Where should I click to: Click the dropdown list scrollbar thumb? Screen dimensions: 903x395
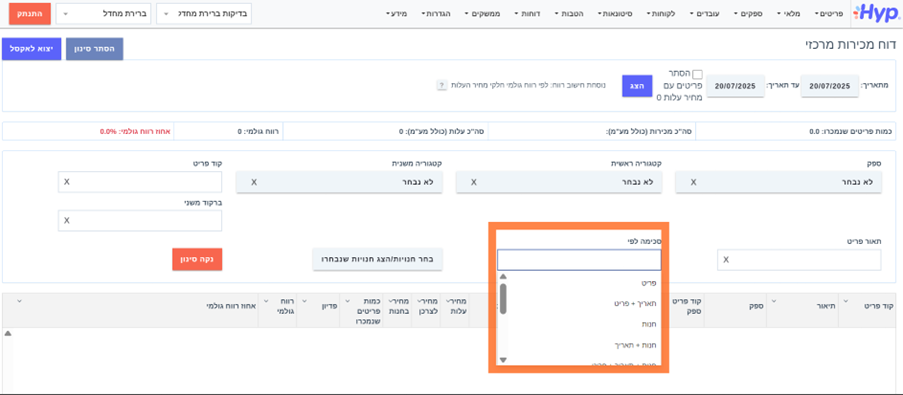click(x=503, y=298)
